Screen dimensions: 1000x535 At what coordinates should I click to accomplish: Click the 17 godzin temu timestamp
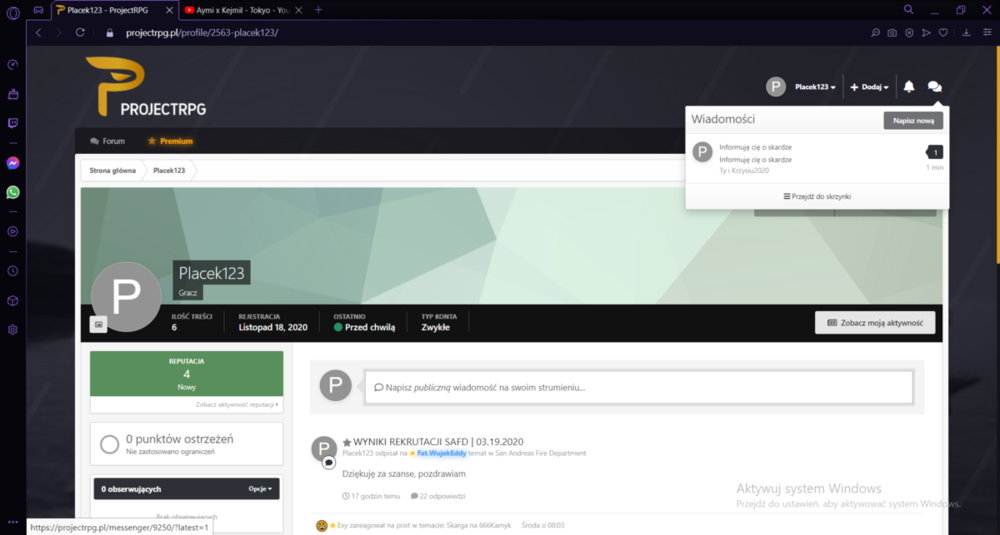[371, 496]
